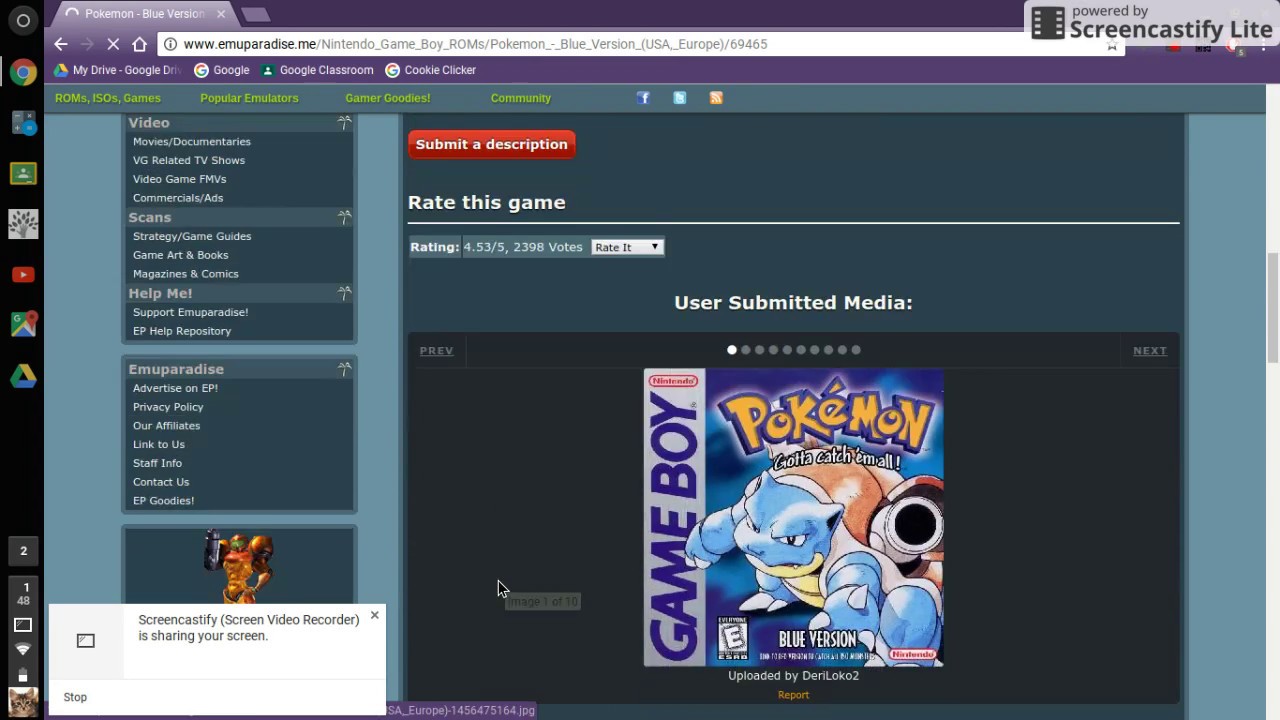
Task: Open Google Classroom from the shelf
Action: [23, 174]
